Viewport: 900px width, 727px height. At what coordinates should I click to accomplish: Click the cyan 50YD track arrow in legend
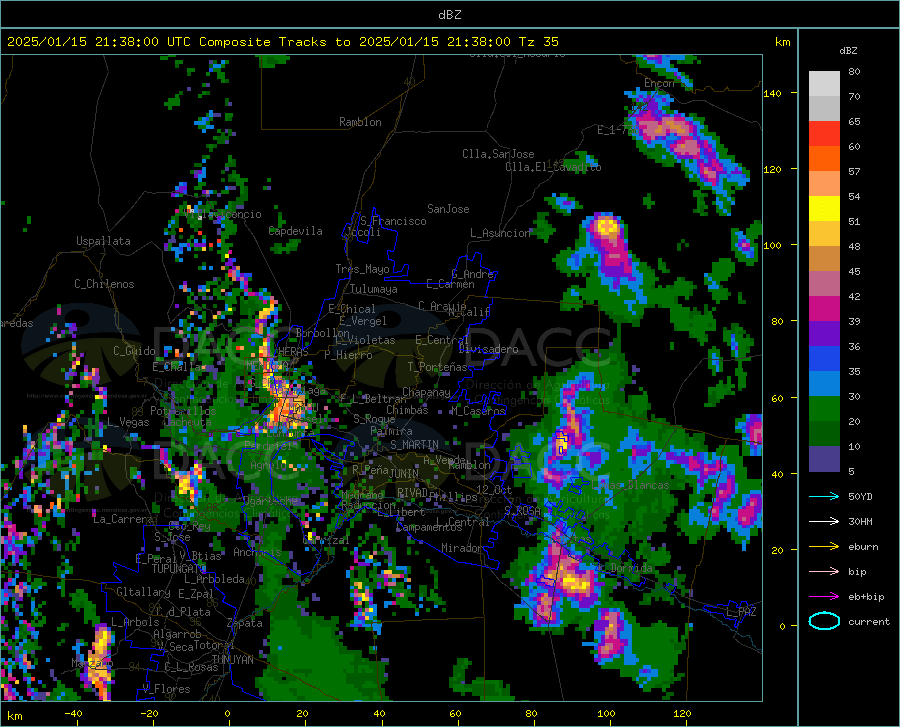click(x=824, y=496)
